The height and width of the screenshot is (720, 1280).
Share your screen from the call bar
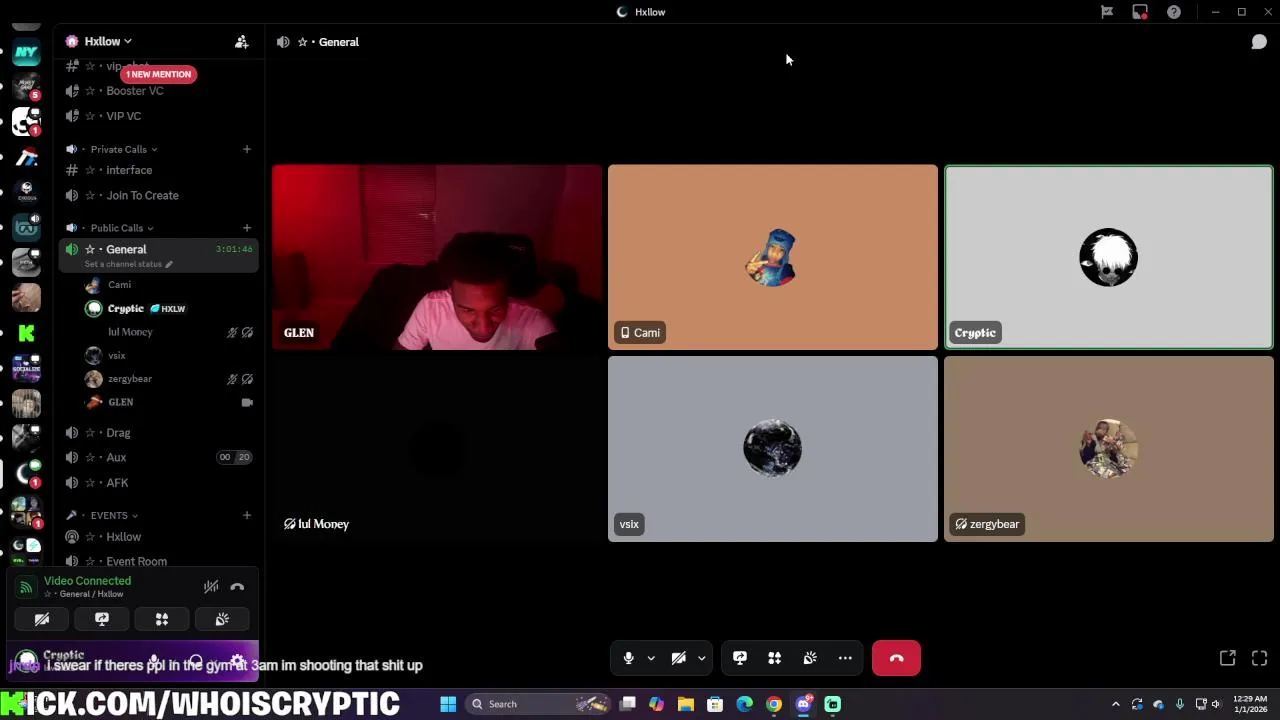coord(740,658)
